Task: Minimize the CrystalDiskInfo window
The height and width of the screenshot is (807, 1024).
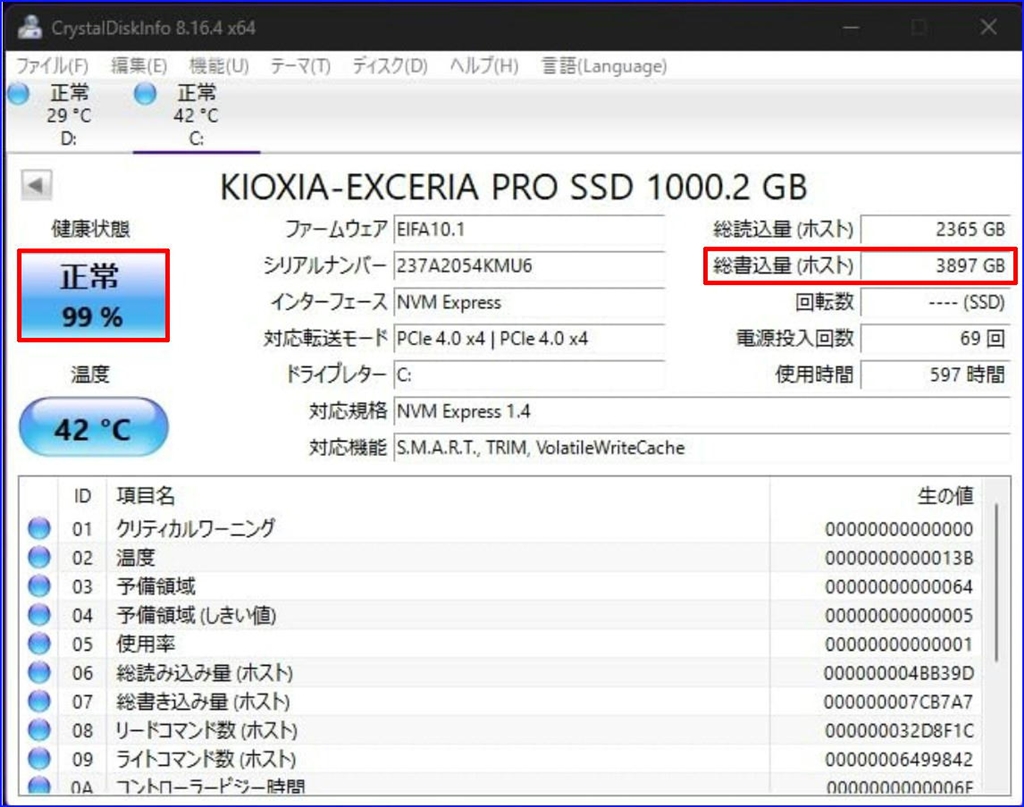Action: tap(850, 27)
